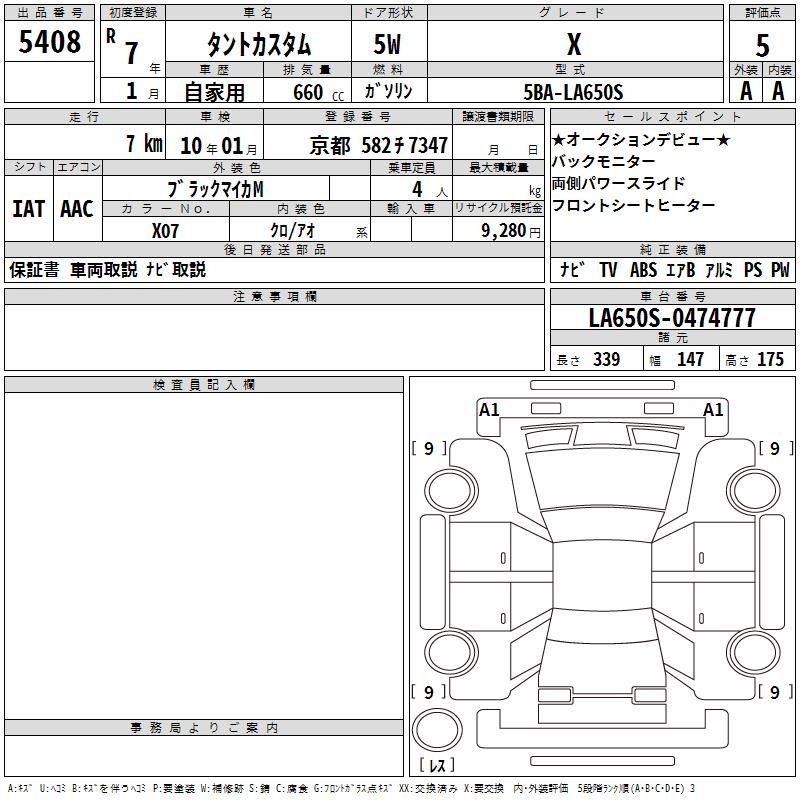The width and height of the screenshot is (800, 800).
Task: Click the rear-right wheel circle in diagram
Action: coord(754,652)
